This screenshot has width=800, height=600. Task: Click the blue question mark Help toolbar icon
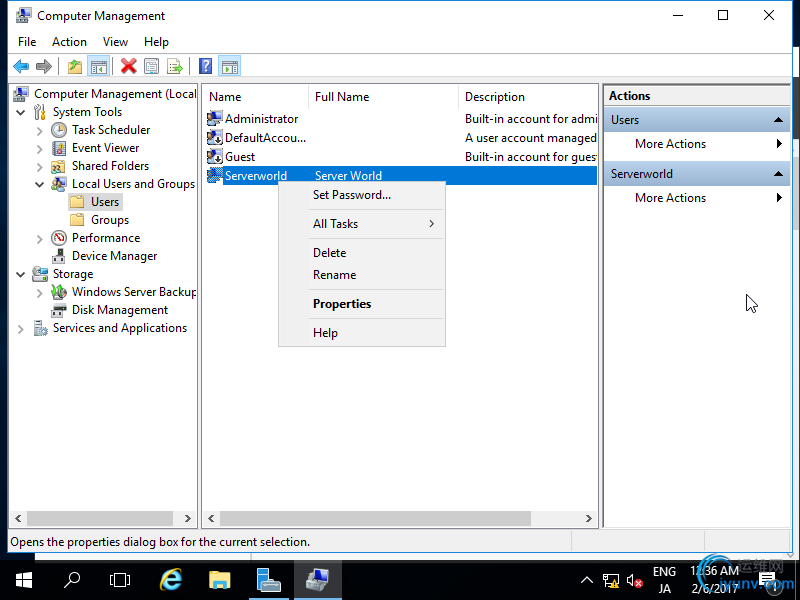coord(205,66)
